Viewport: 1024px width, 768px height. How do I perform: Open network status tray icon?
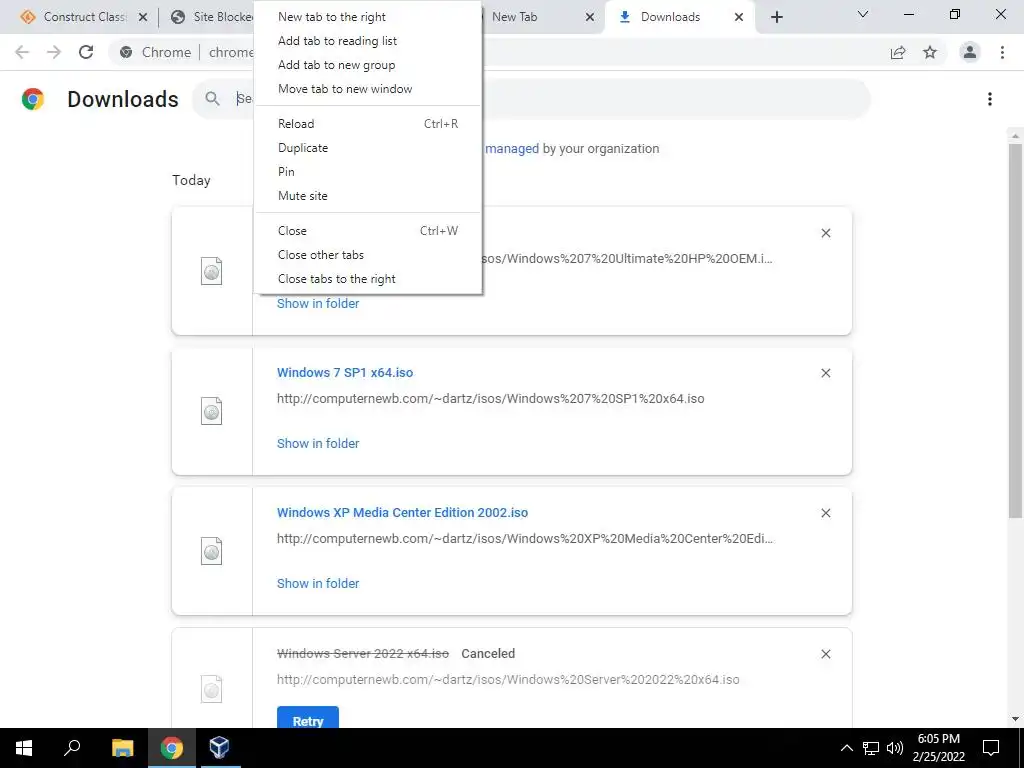pyautogui.click(x=871, y=748)
